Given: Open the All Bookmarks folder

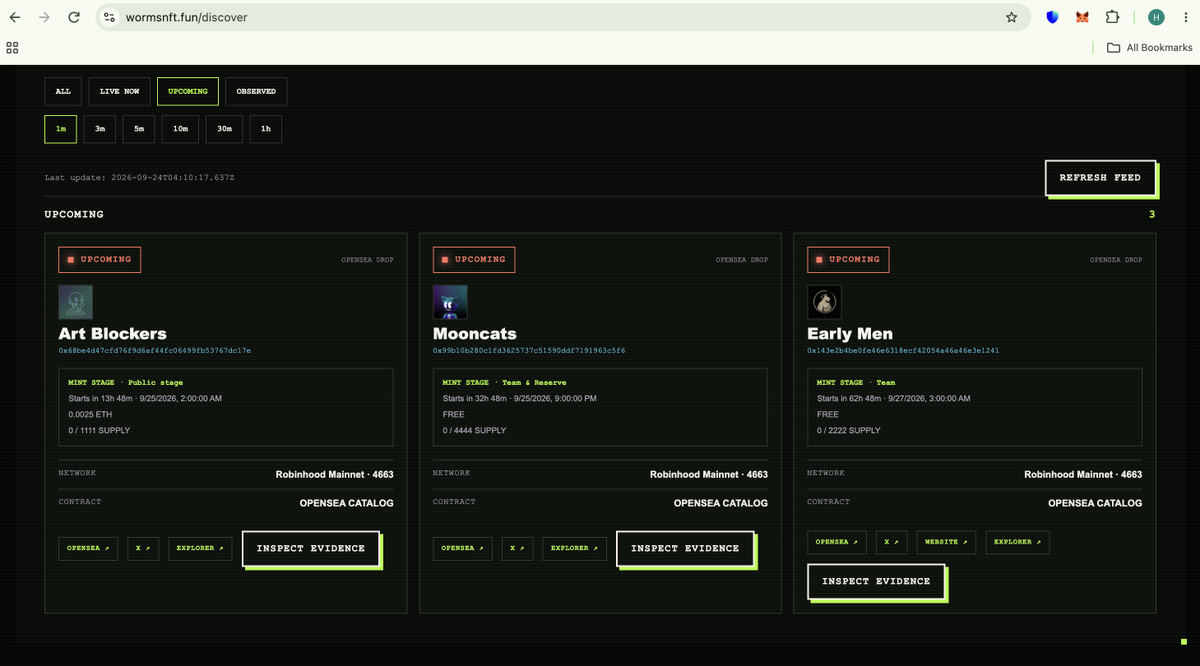Looking at the screenshot, I should pos(1149,47).
